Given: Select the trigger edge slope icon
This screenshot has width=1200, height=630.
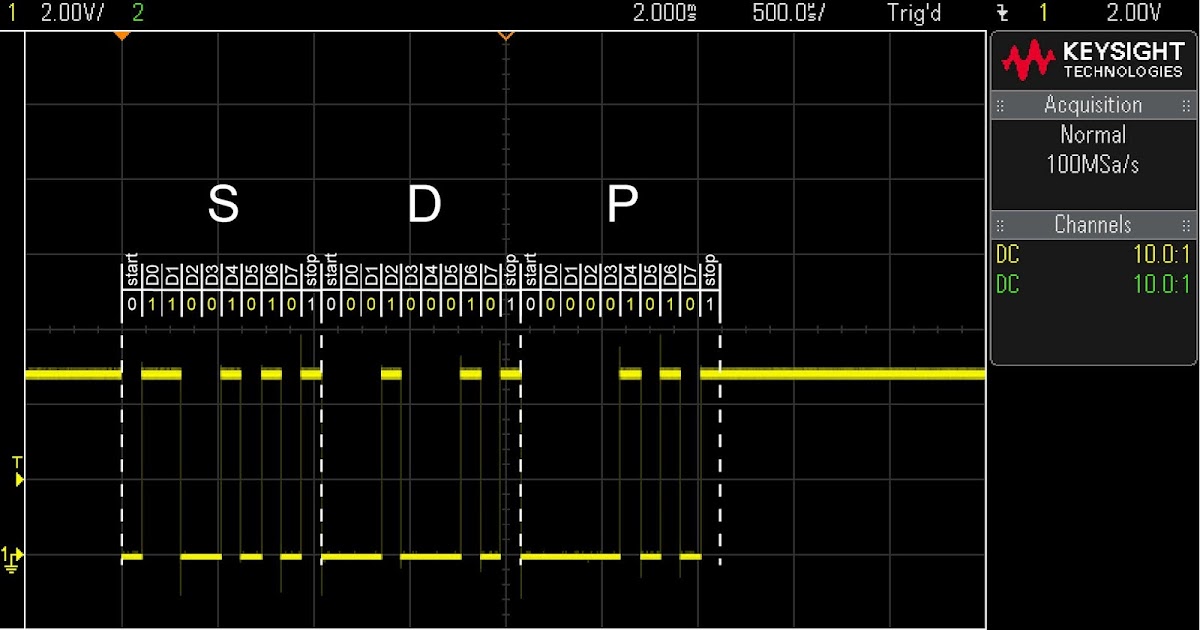Looking at the screenshot, I should (x=1003, y=14).
